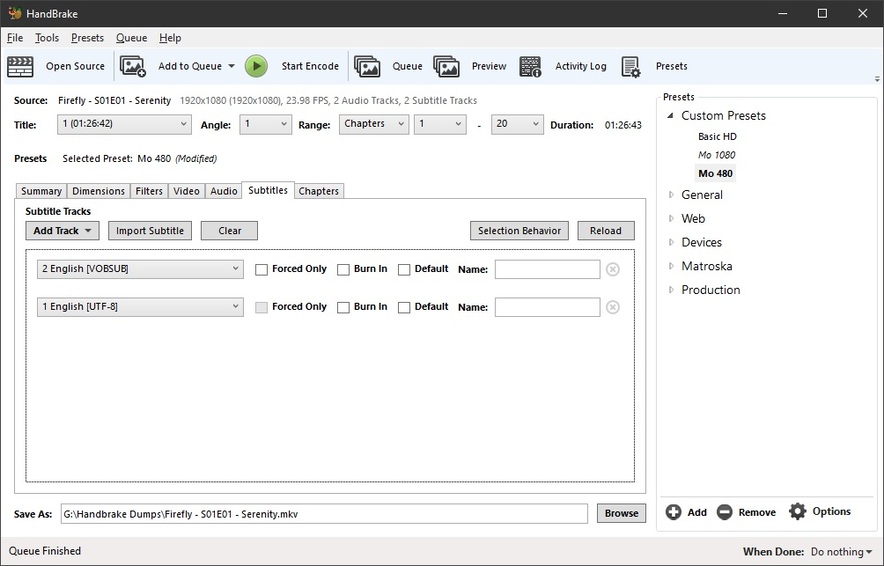Click the Presets toolbar gear-document icon

pos(631,67)
